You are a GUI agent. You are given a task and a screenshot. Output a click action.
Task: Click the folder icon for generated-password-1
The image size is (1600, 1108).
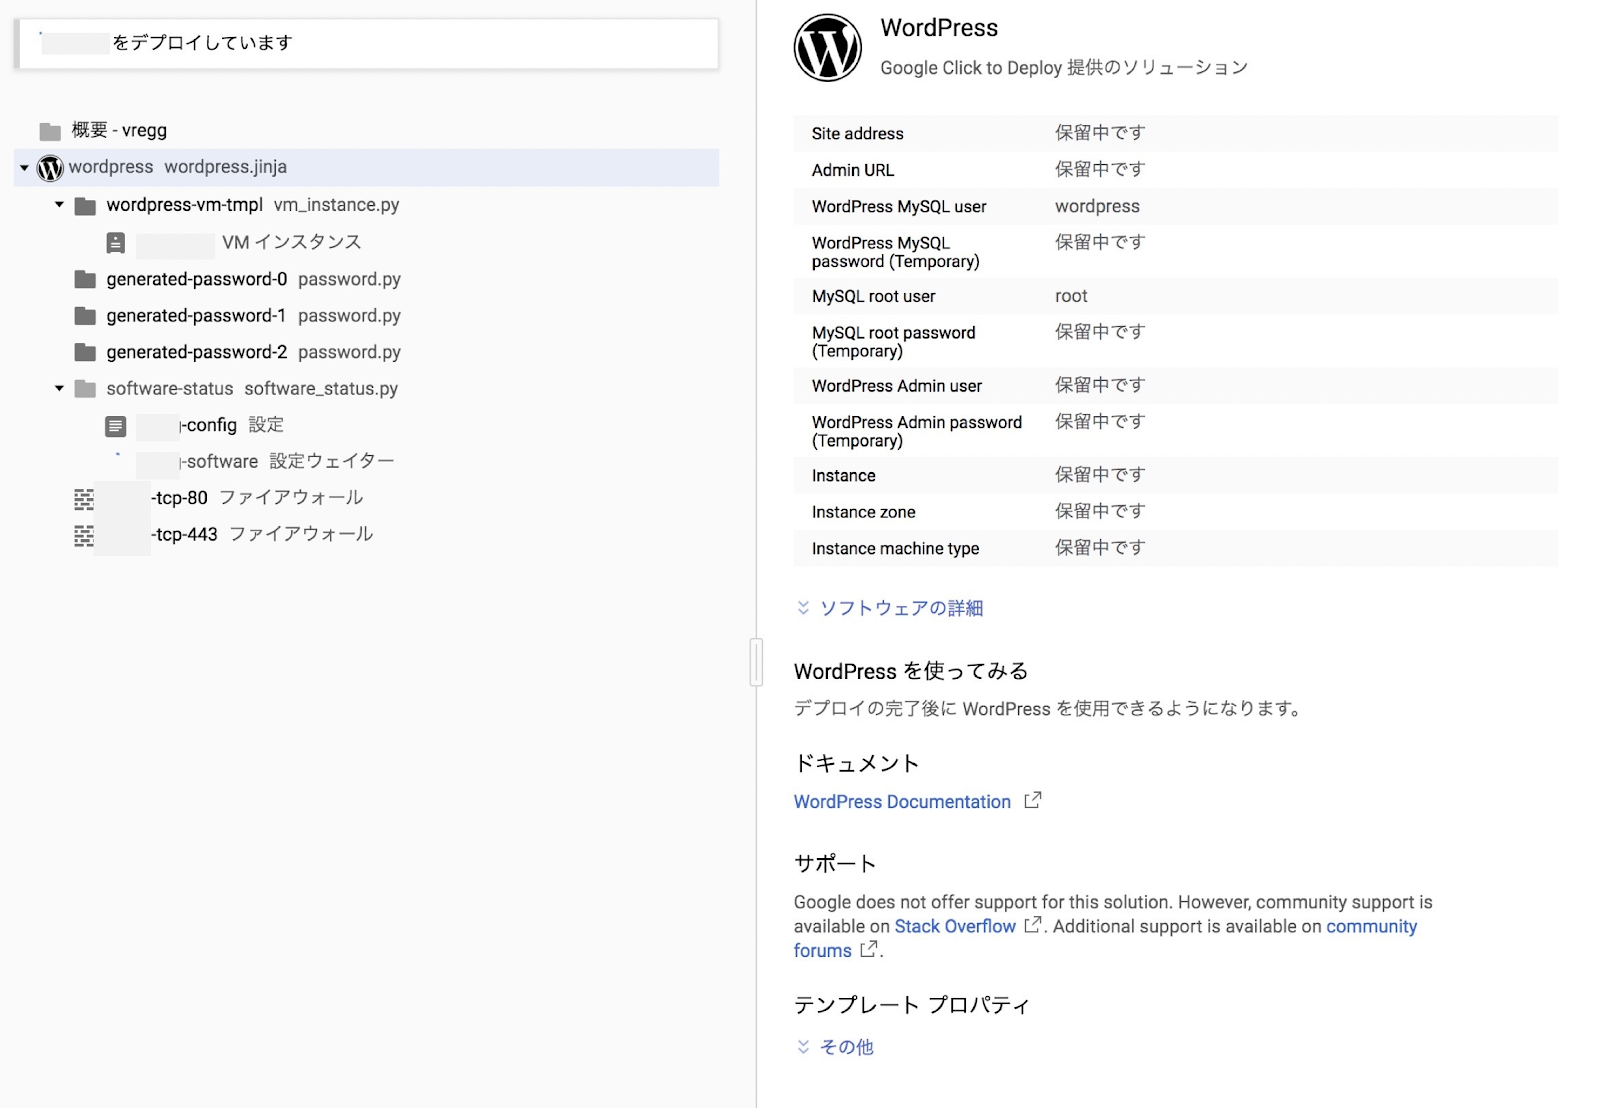pos(86,316)
